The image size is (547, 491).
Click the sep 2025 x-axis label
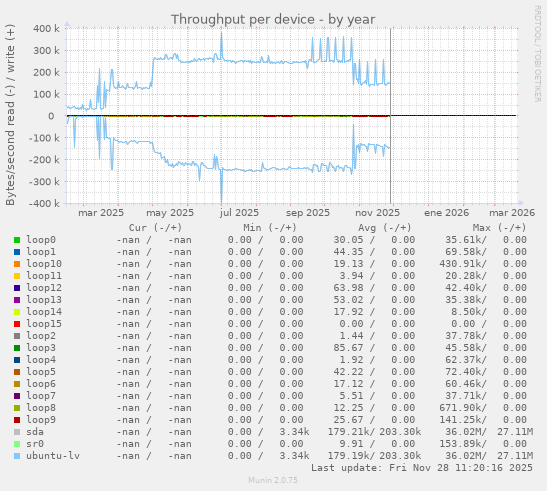[x=308, y=213]
